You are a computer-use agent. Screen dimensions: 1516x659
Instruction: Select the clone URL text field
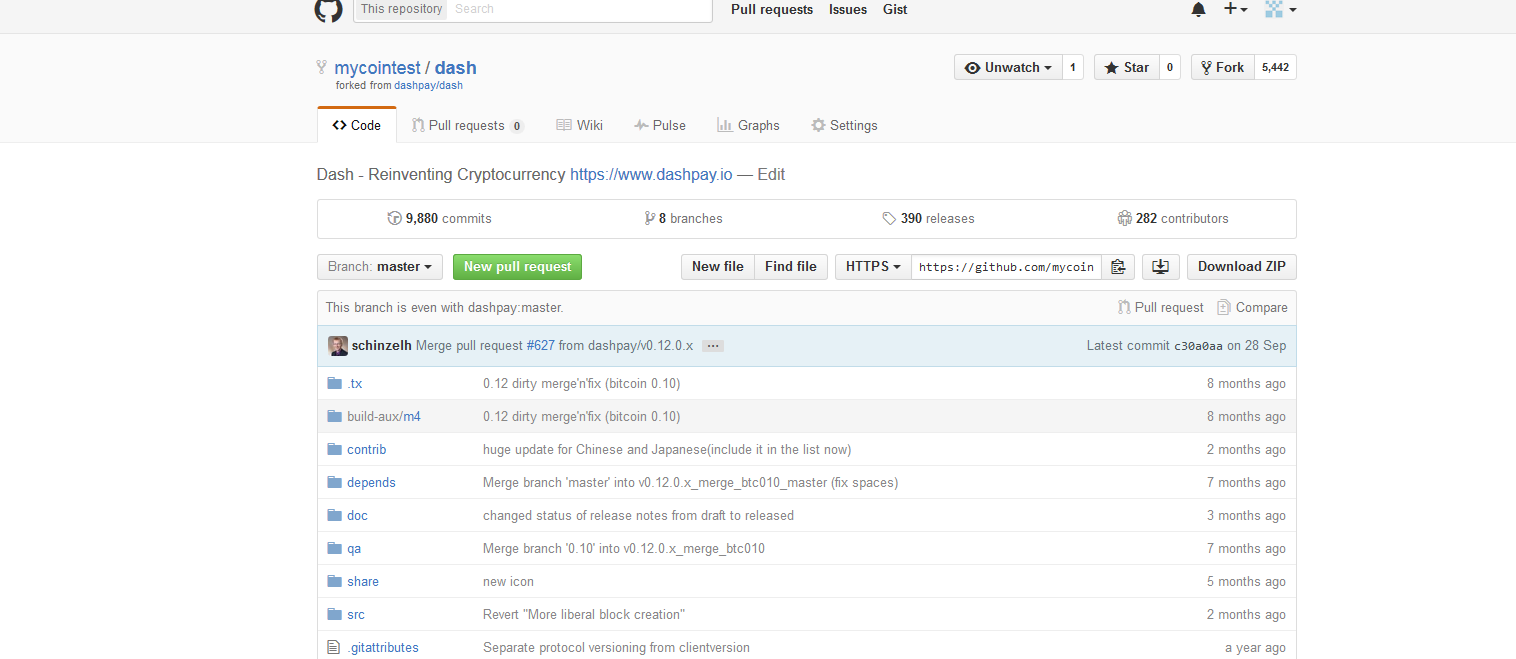click(x=1006, y=267)
